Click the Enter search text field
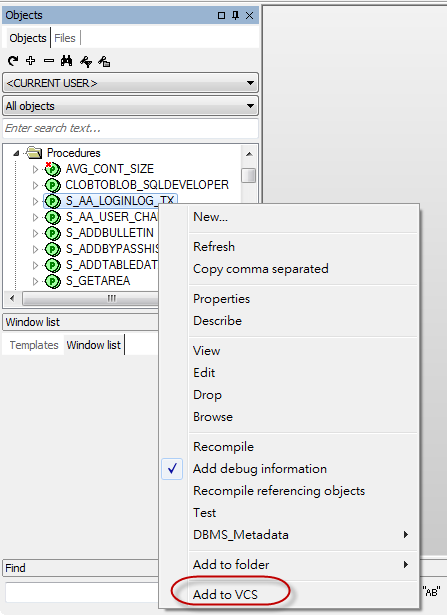The width and height of the screenshot is (447, 615). [x=131, y=128]
